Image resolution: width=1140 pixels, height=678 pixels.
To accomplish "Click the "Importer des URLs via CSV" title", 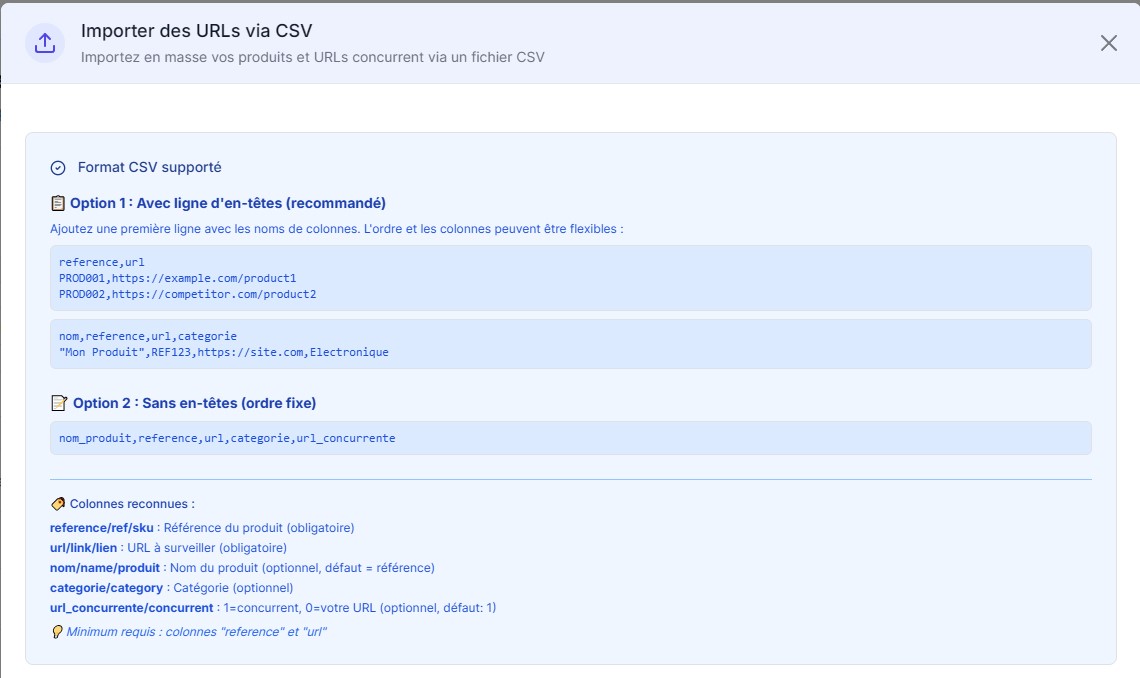I will click(x=203, y=31).
